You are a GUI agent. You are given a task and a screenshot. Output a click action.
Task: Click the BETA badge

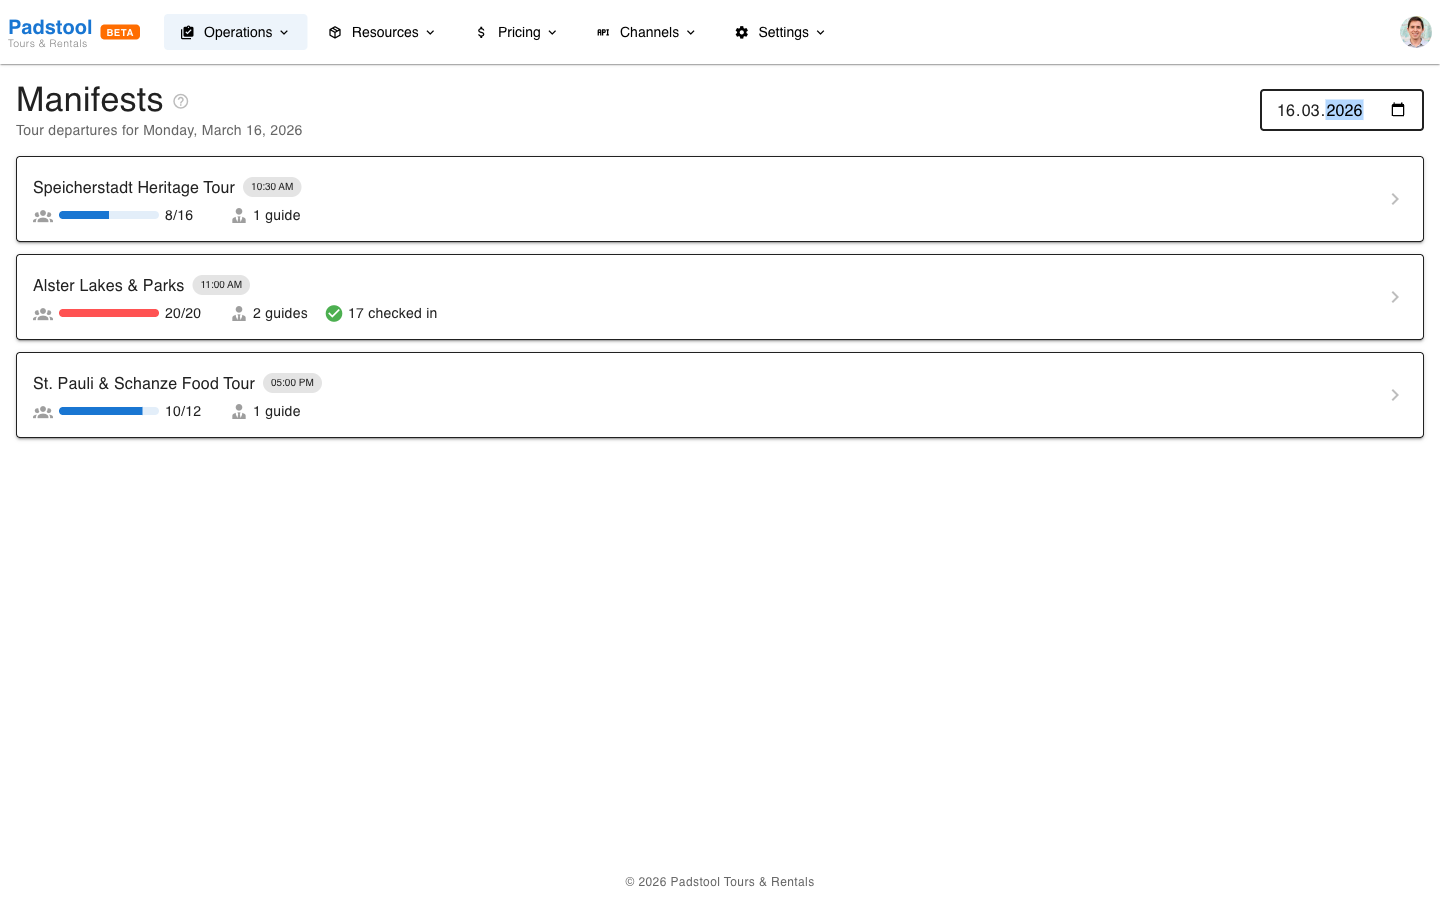(x=120, y=32)
